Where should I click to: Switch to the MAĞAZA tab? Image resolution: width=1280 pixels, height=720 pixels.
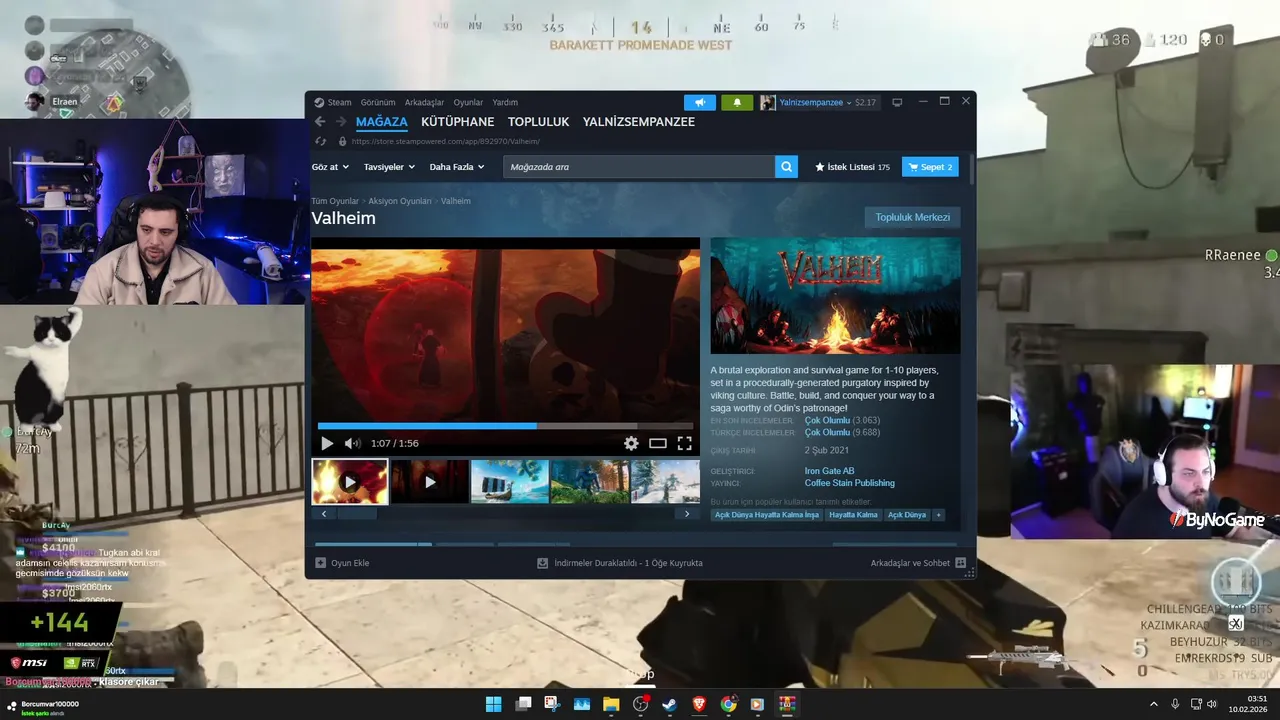tap(381, 122)
